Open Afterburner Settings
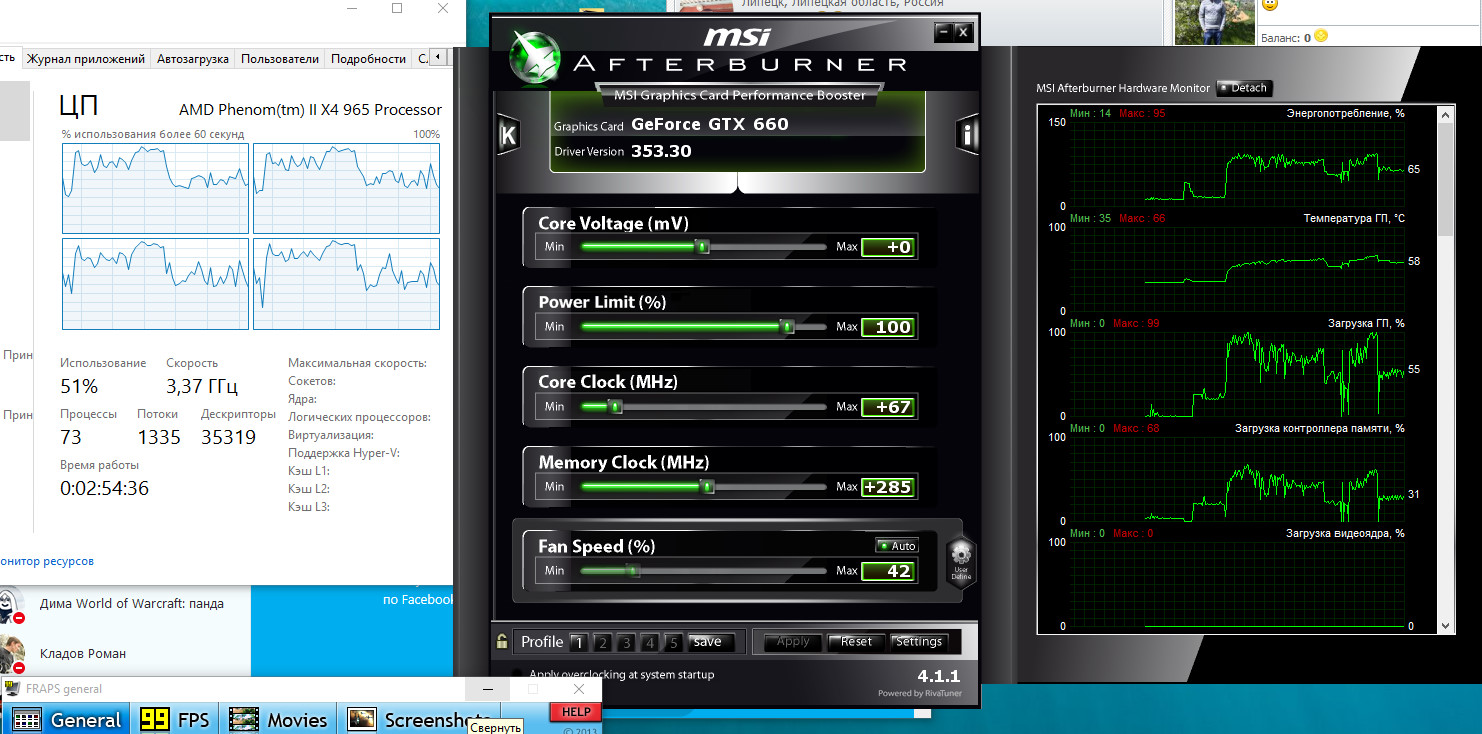The height and width of the screenshot is (734, 1482). coord(918,642)
